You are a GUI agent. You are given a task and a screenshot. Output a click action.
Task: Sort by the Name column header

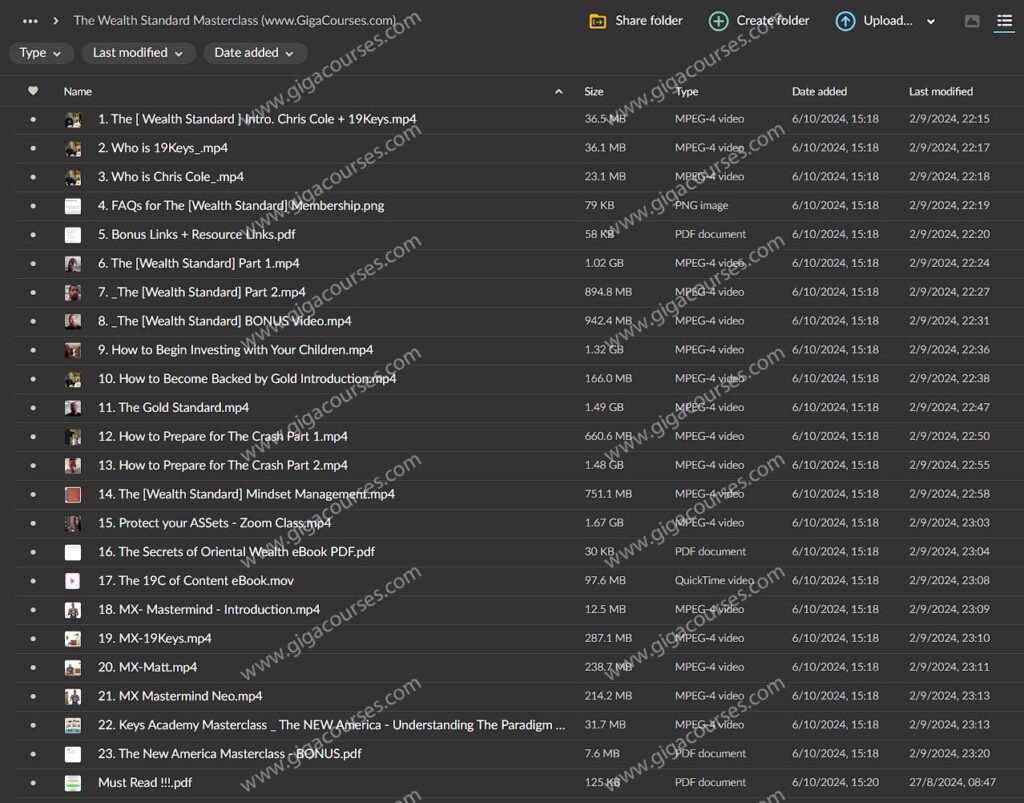click(x=78, y=91)
